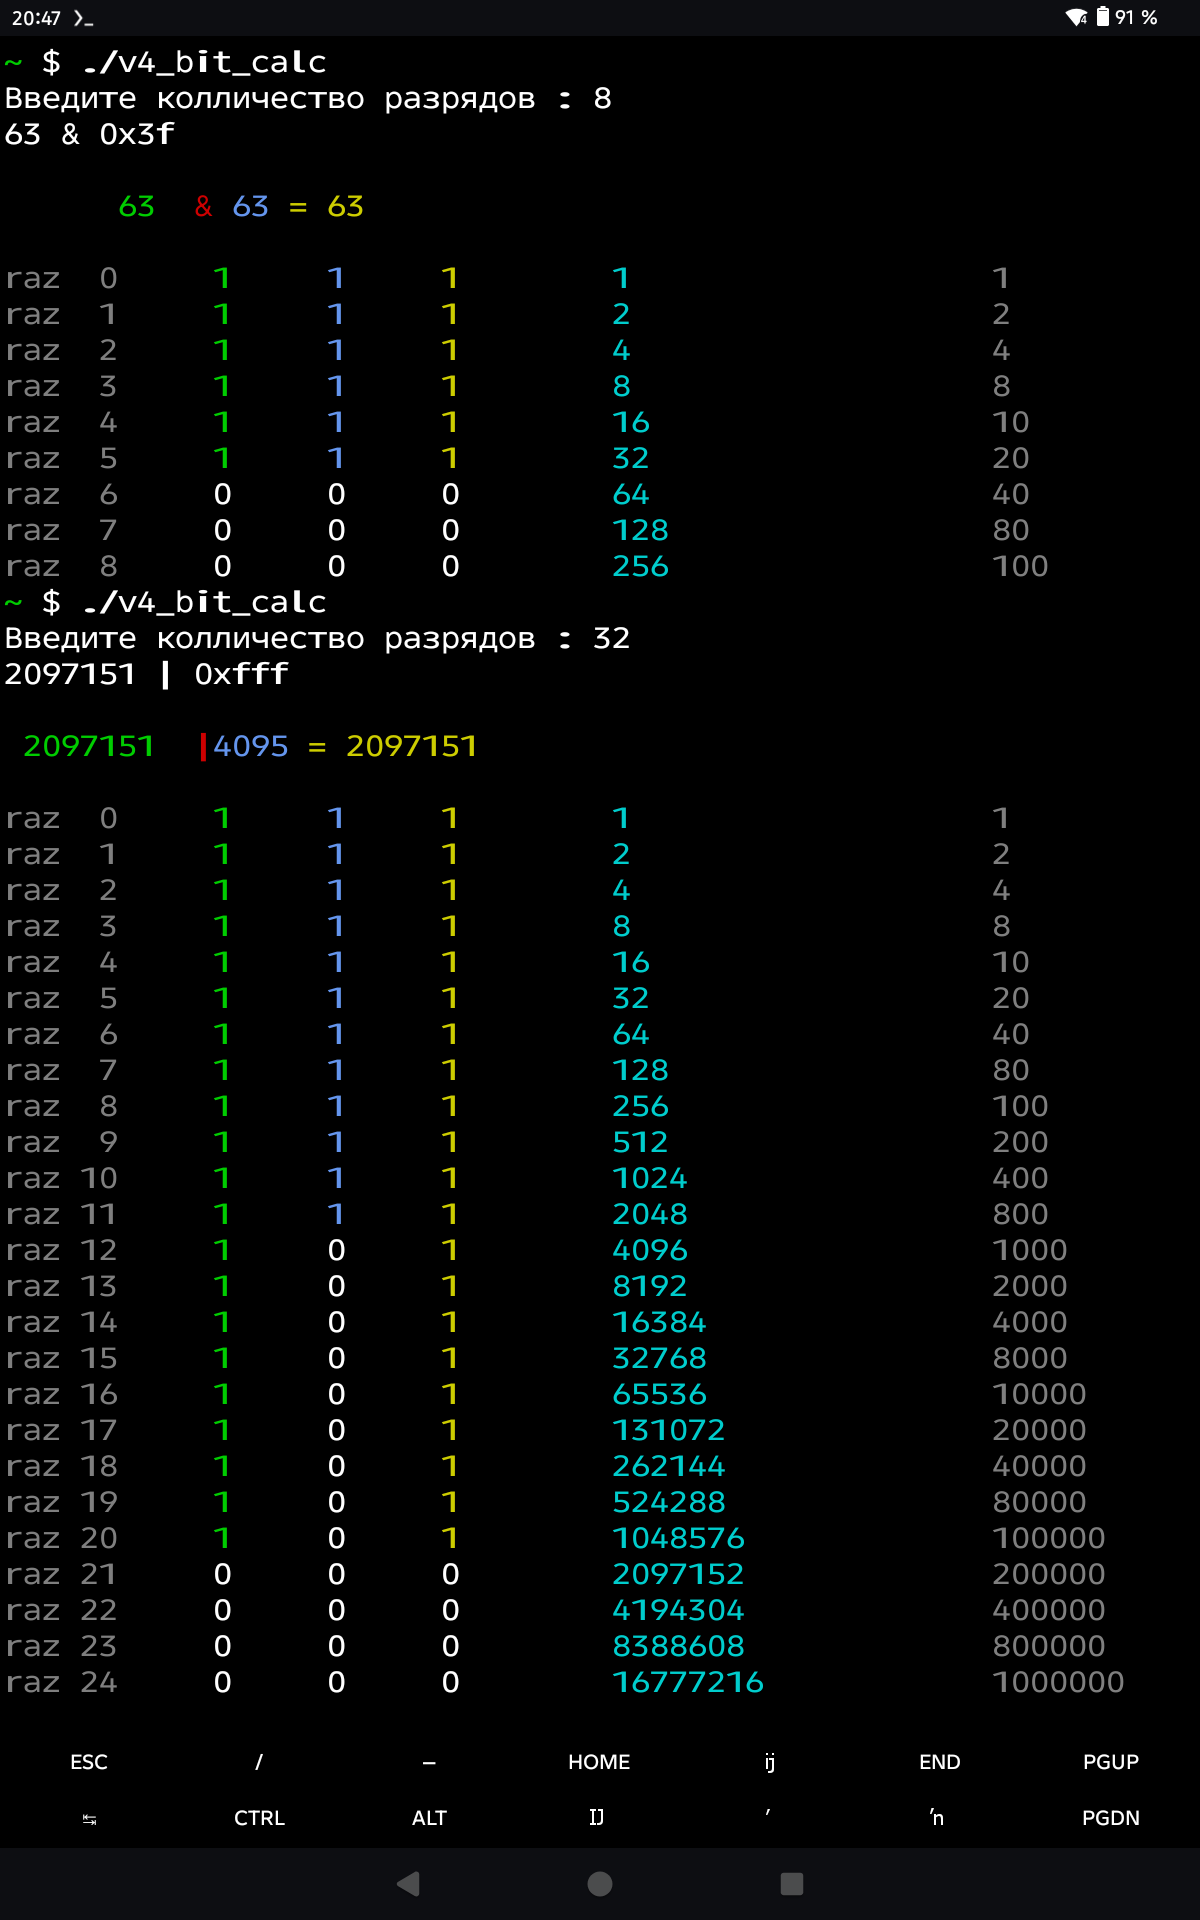Select the gray hex value 800000
This screenshot has height=1920, width=1200.
click(x=1049, y=1646)
